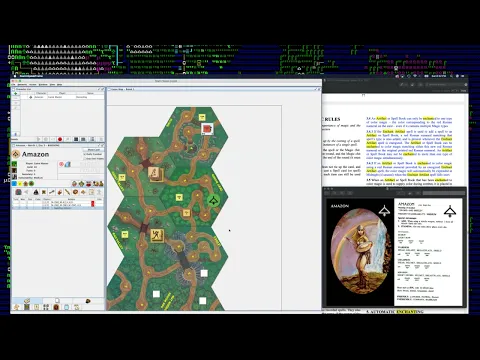Click the white square chit at the bottom right of the map
This screenshot has height=360, width=480.
coord(202,301)
